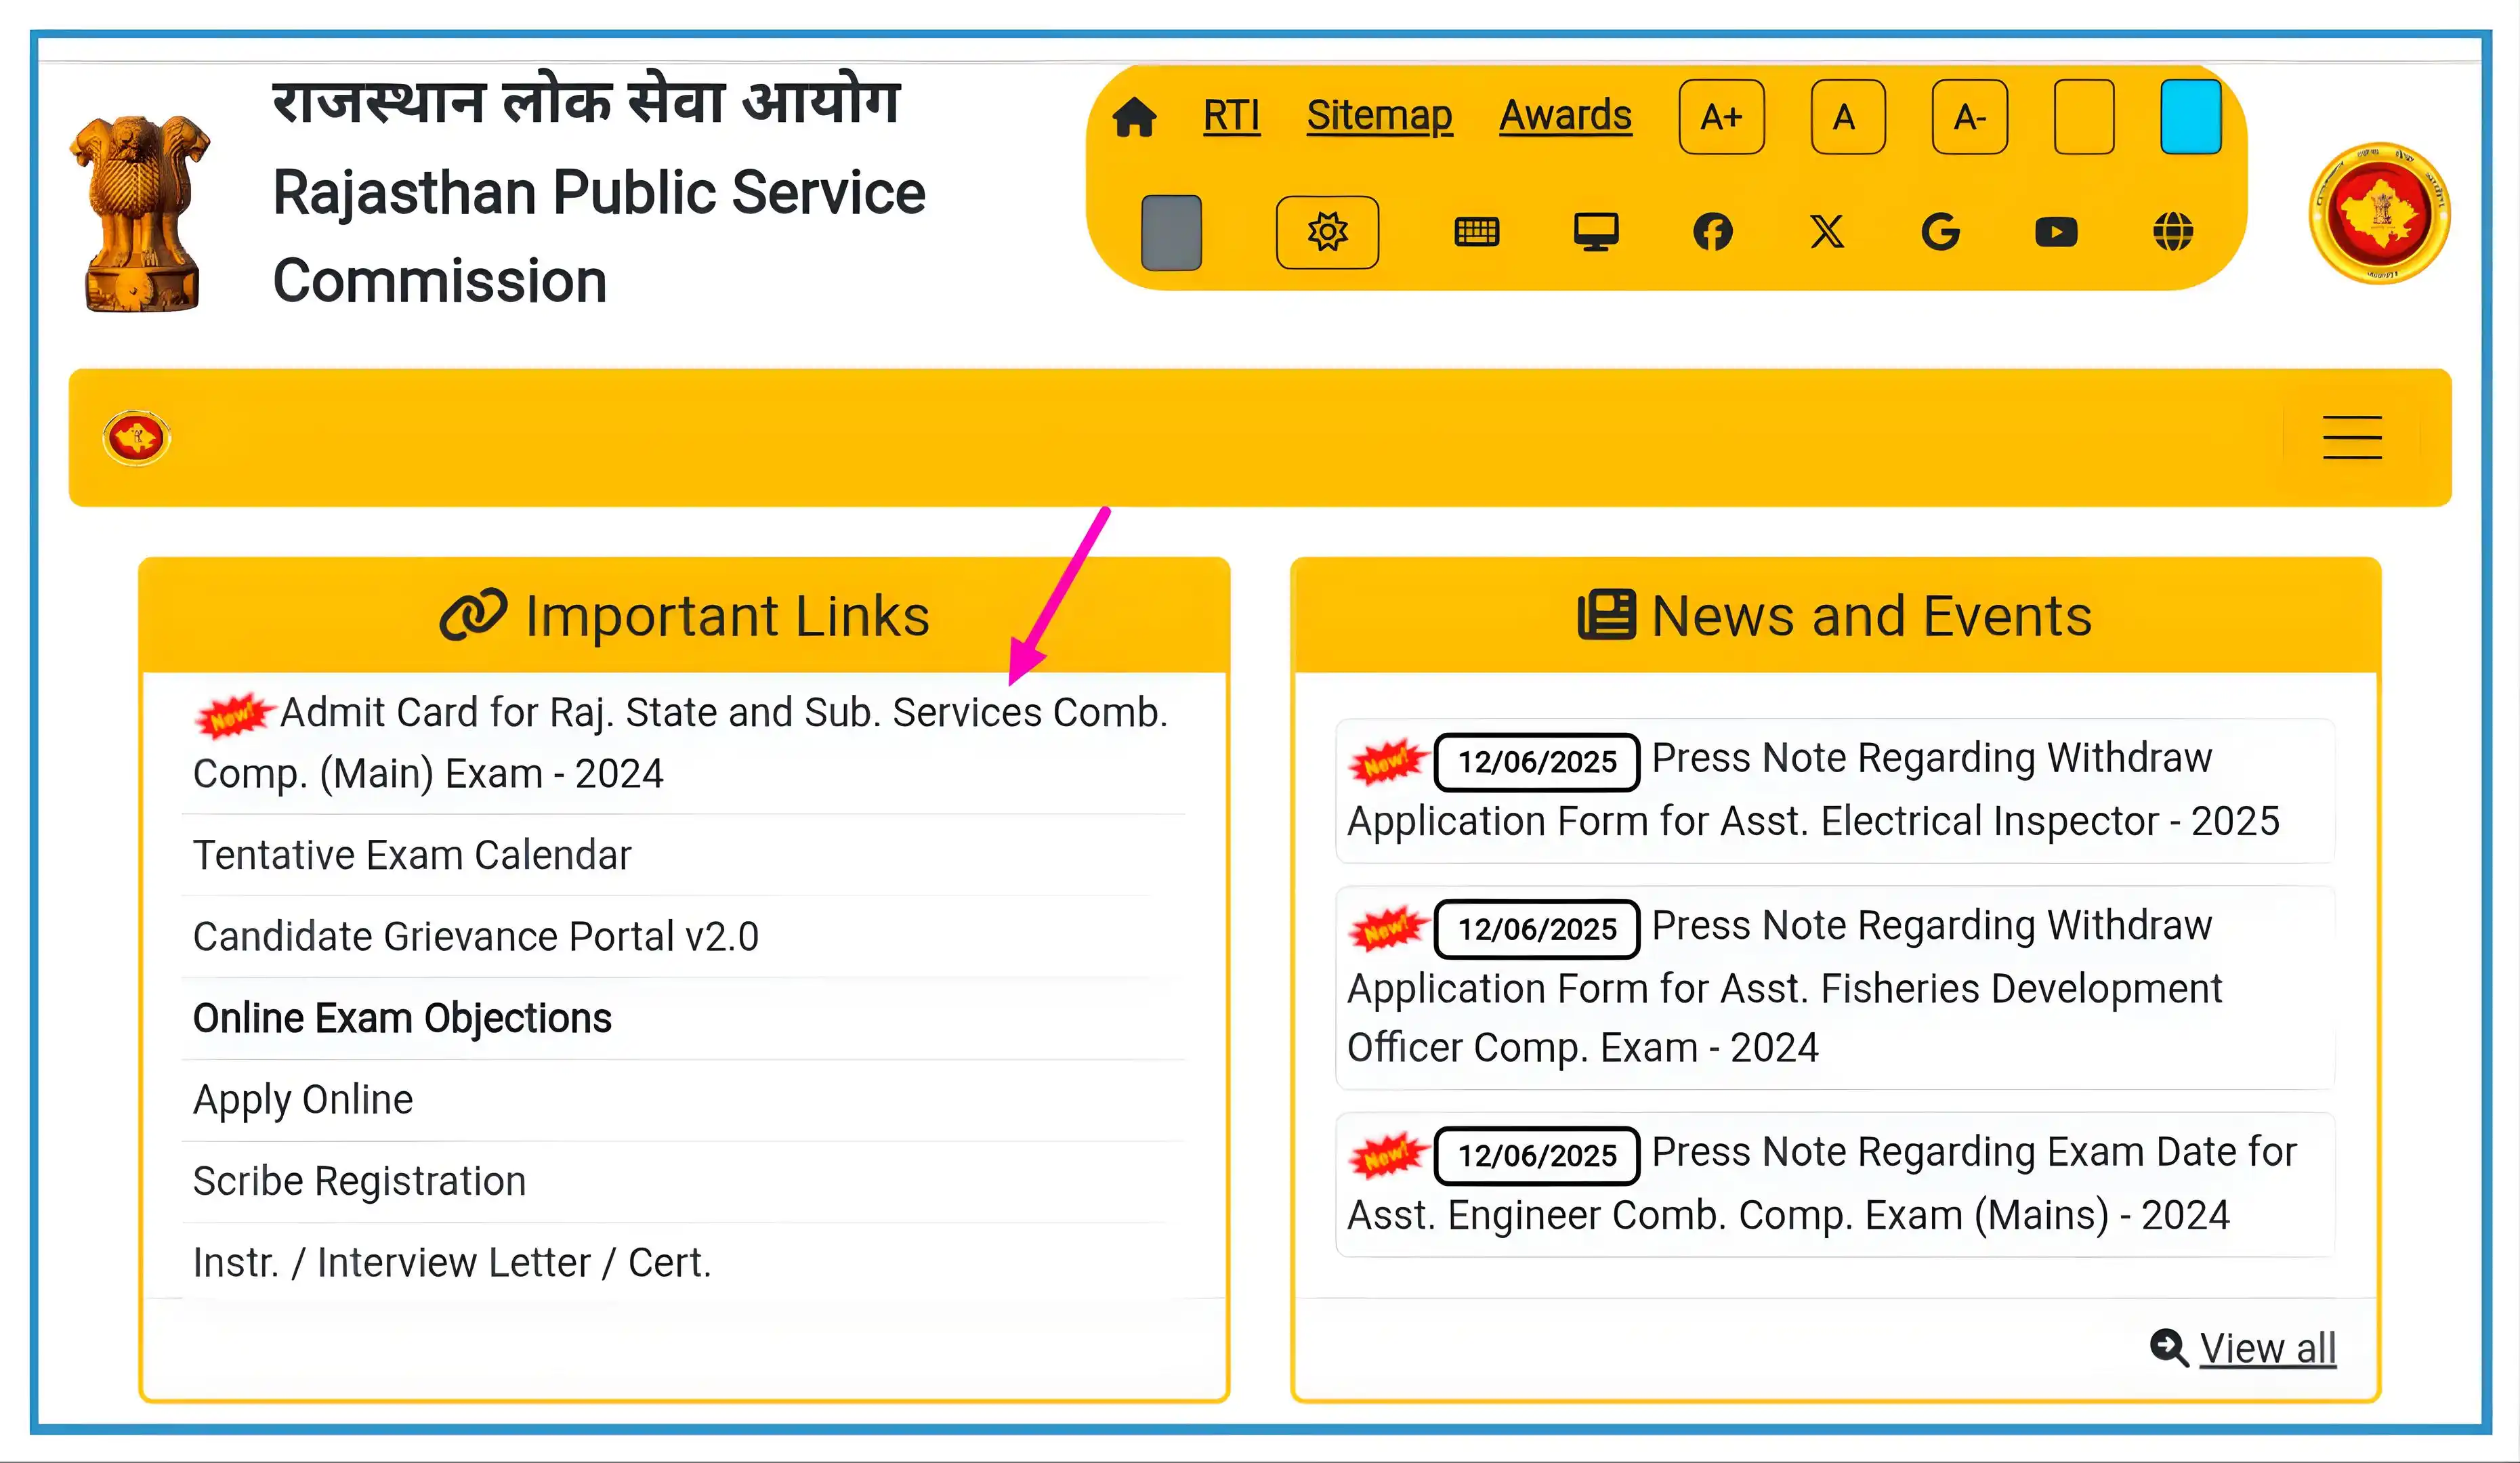
Task: Click the Important Links heading
Action: 727,616
